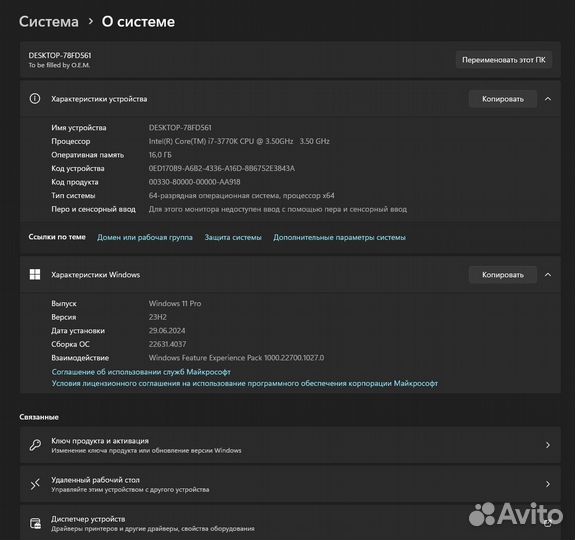Click the Переименовать этот ПК button

pyautogui.click(x=504, y=60)
